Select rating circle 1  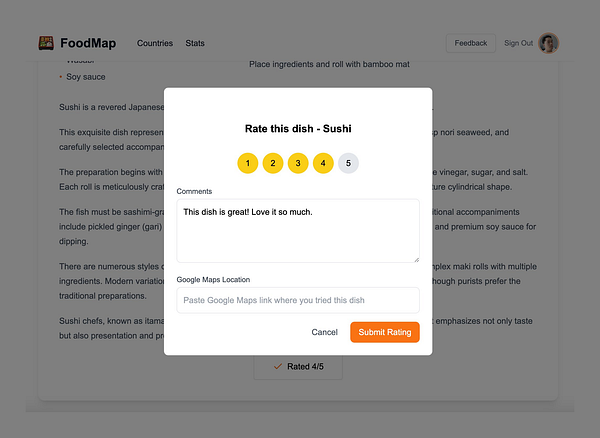(248, 163)
